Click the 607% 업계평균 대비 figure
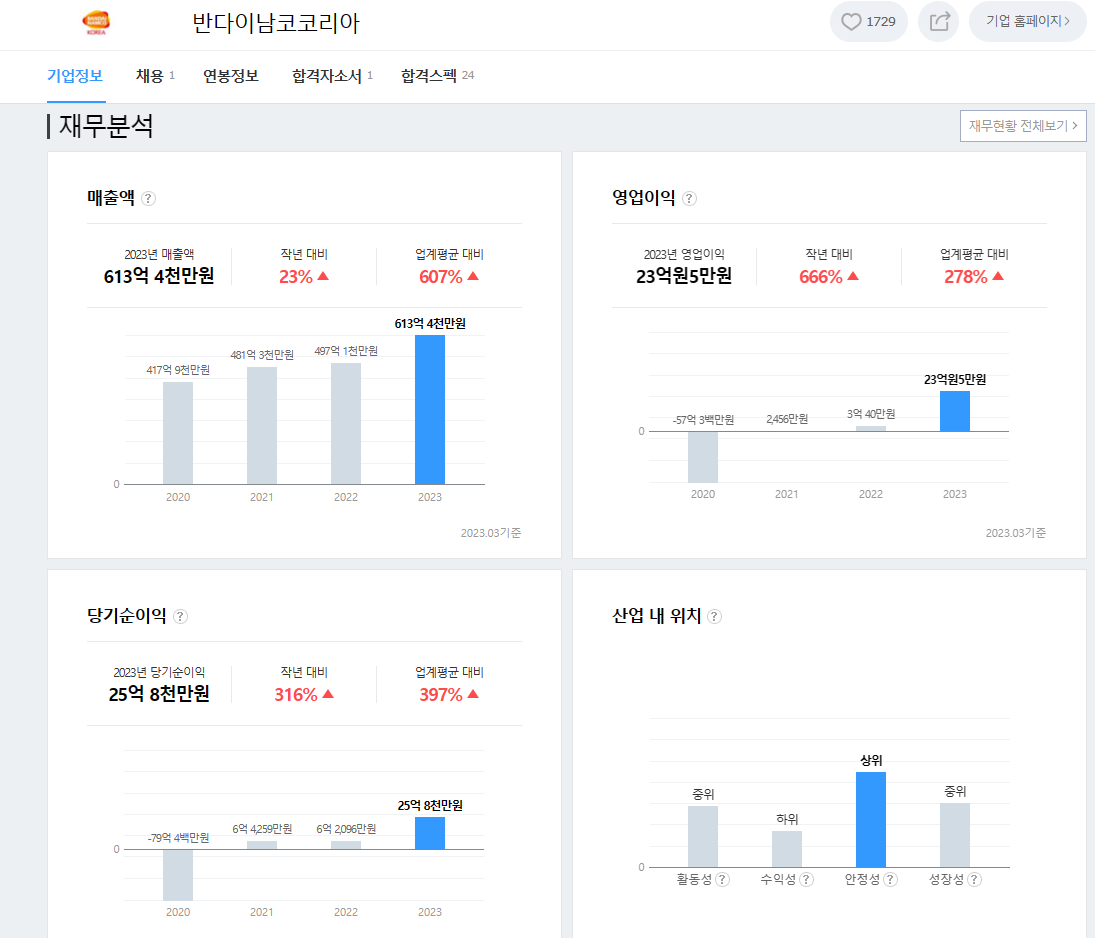The image size is (1095, 938). click(448, 277)
